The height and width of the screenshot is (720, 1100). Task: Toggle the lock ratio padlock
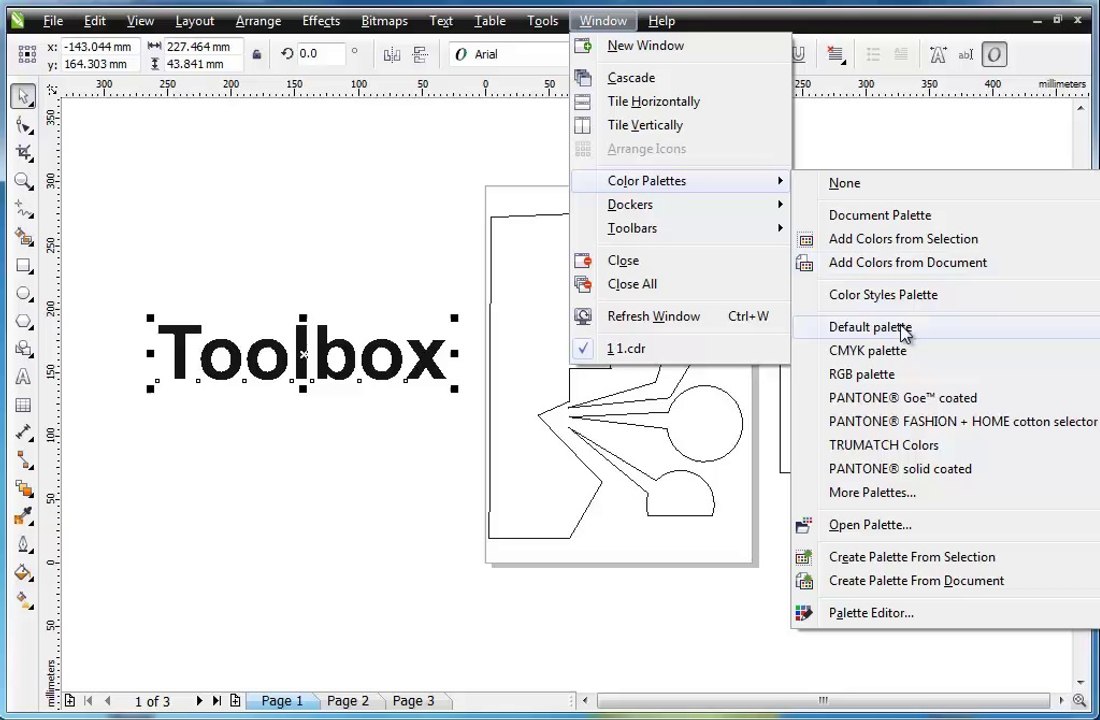257,55
